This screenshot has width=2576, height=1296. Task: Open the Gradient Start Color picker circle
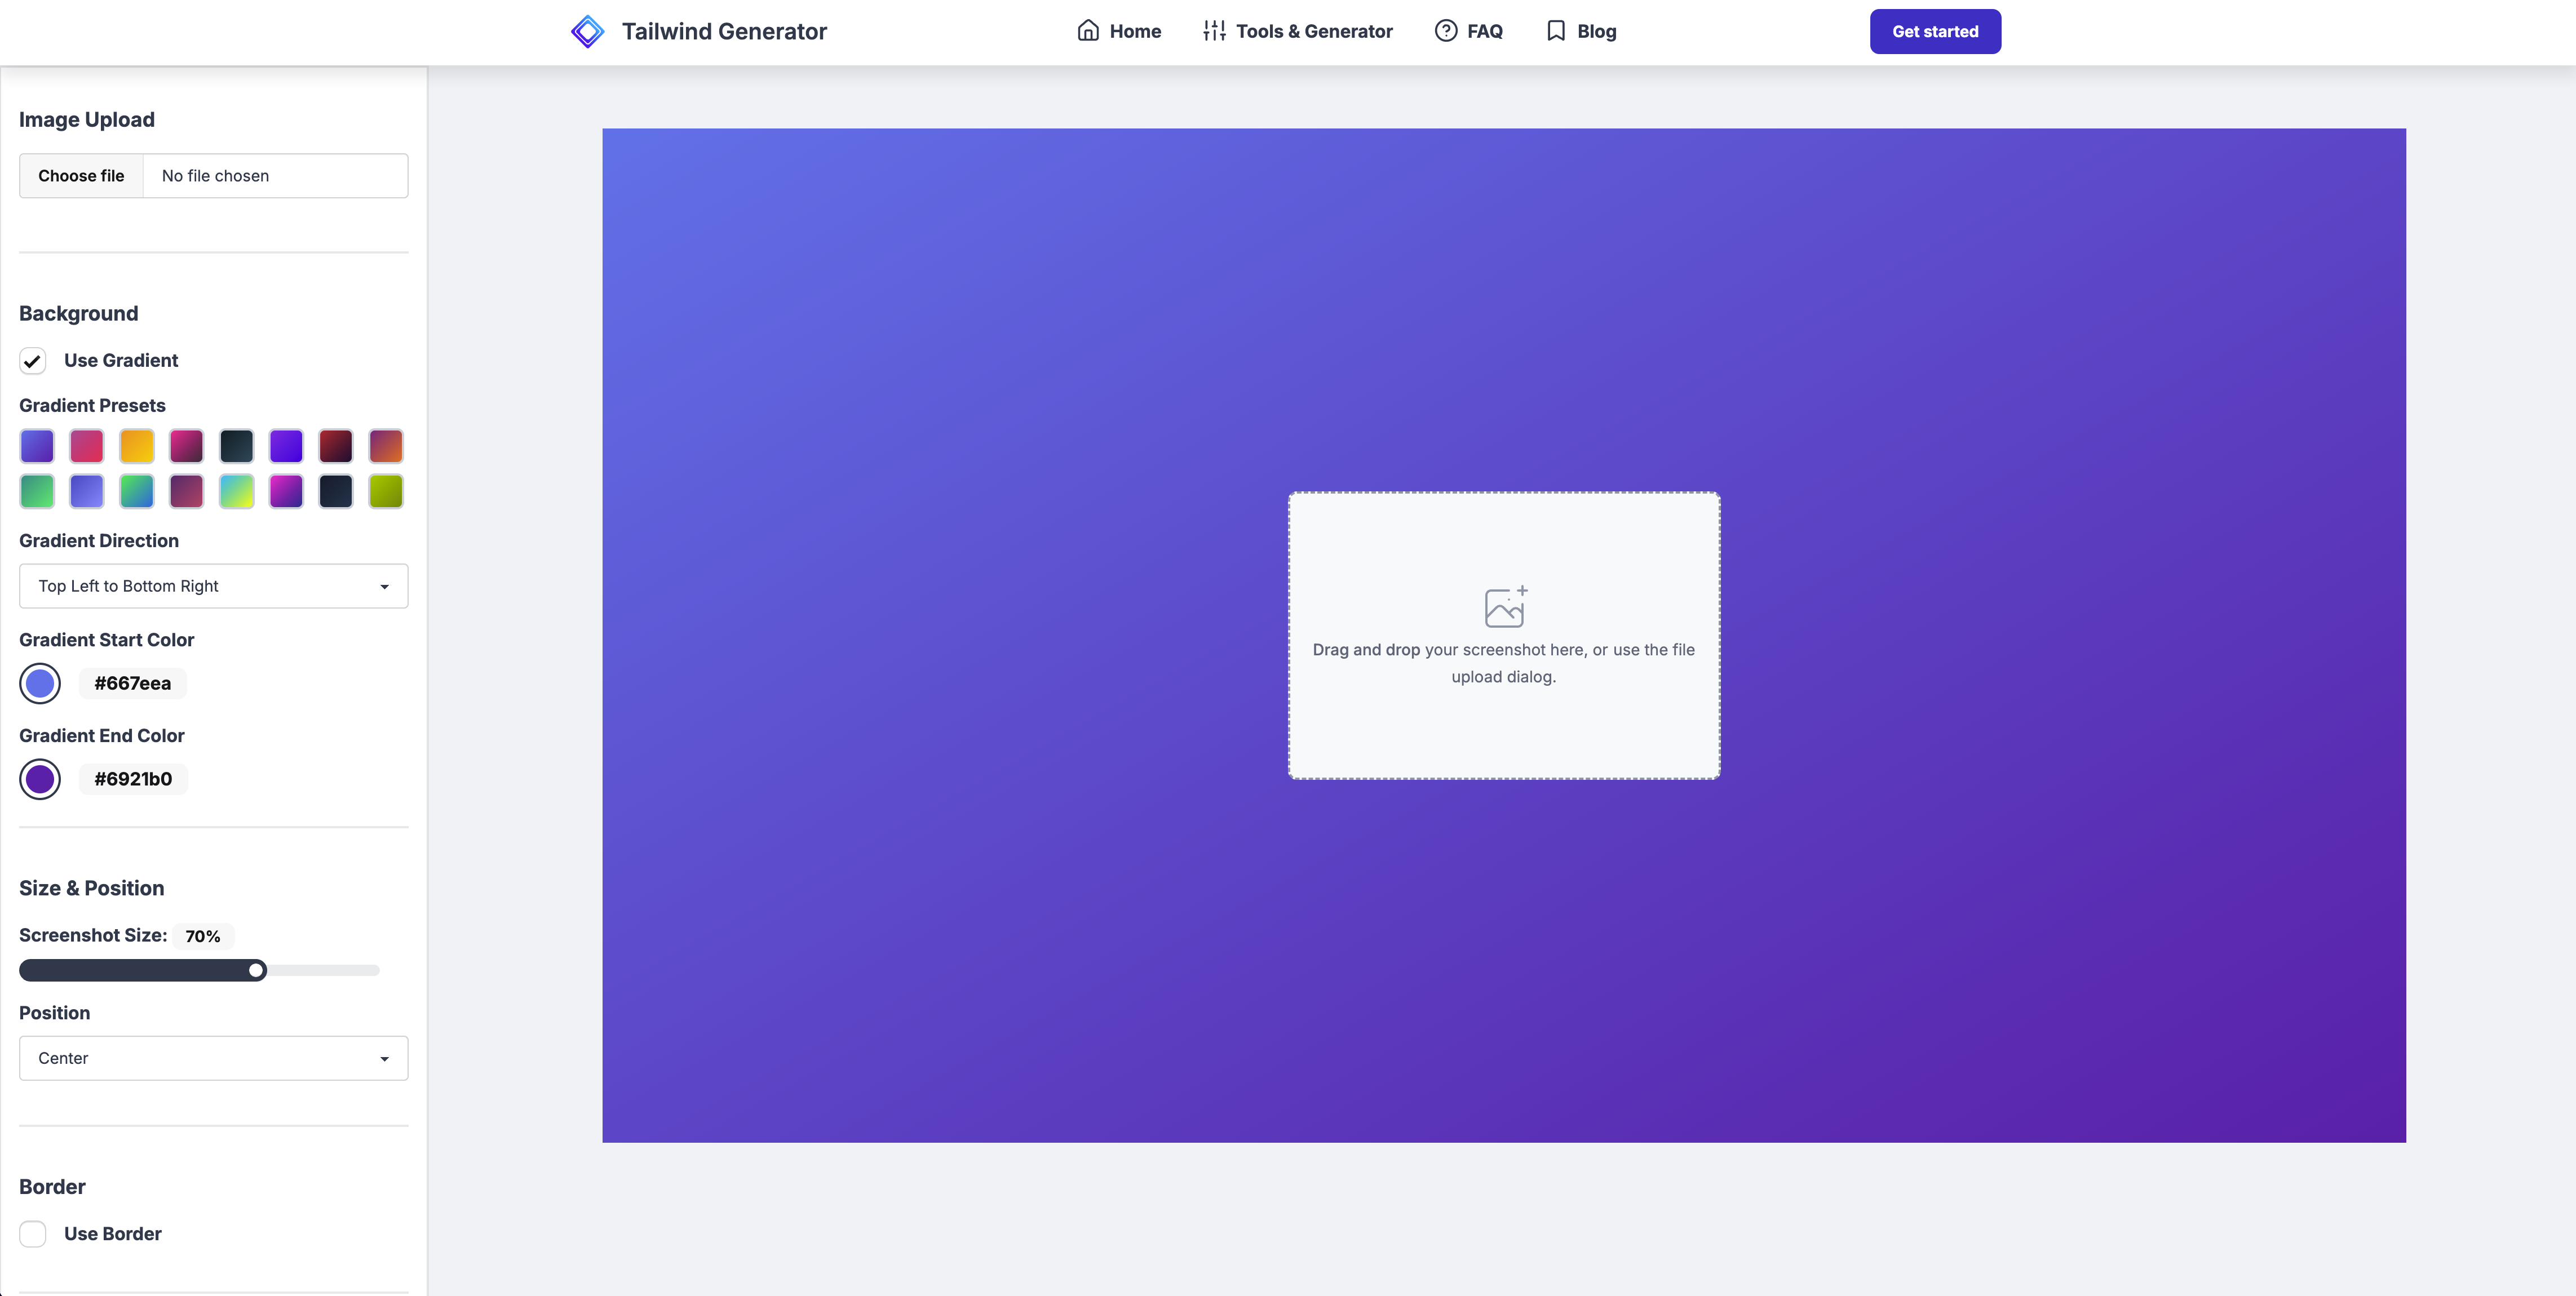click(x=40, y=683)
